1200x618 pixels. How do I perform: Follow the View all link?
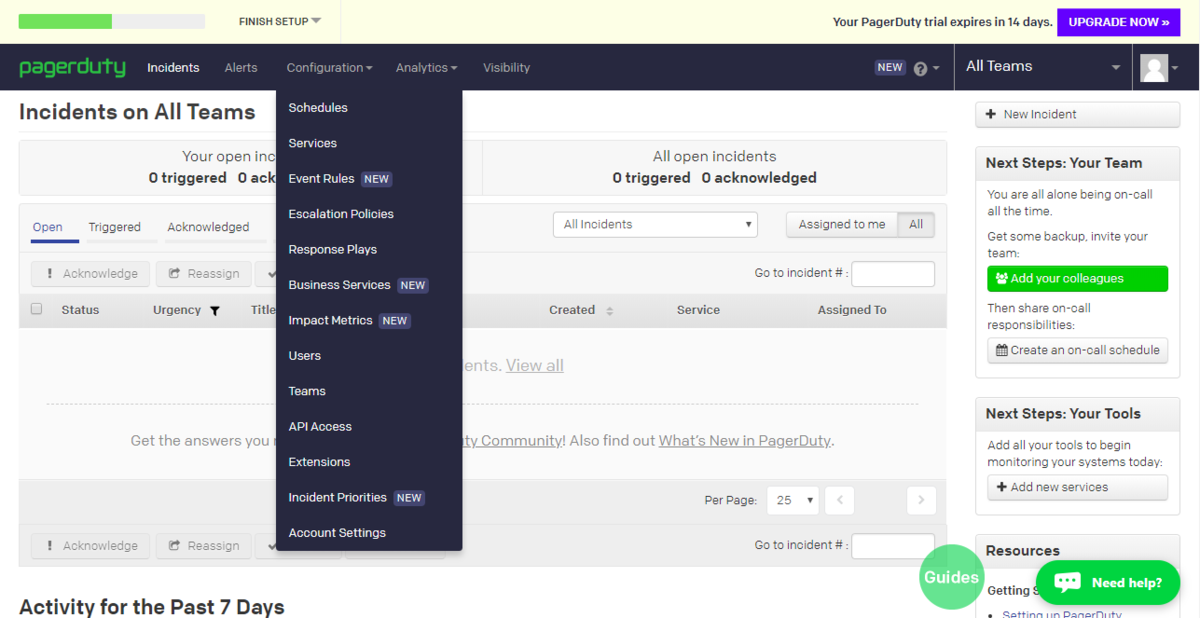click(x=535, y=366)
